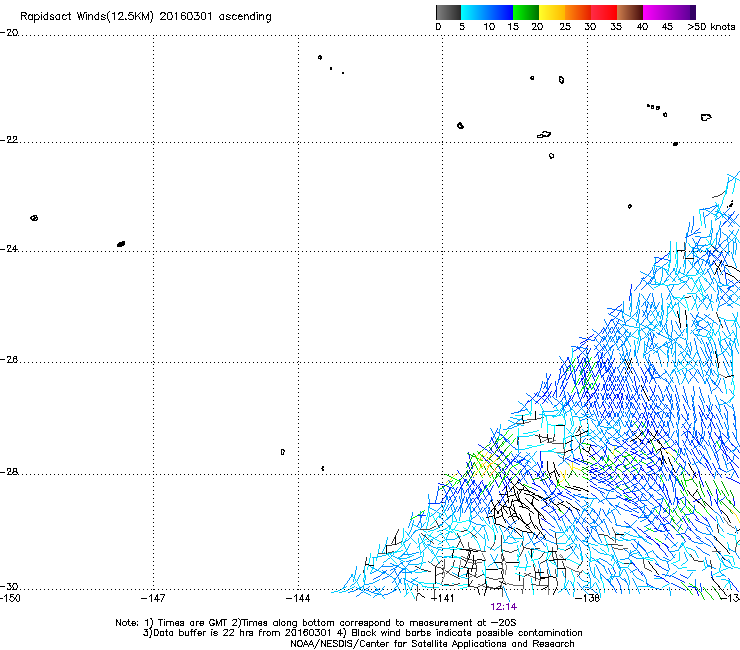Click the -22 latitude axis label
Screen dimensions: 740x650
tap(9, 140)
